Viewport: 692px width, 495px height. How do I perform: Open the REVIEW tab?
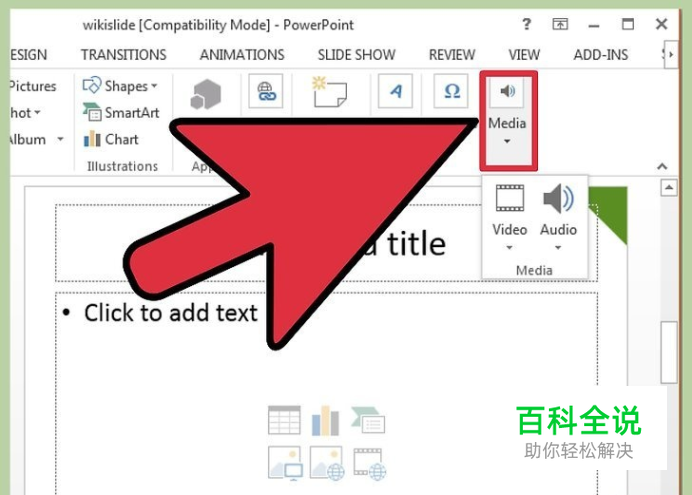[x=452, y=55]
